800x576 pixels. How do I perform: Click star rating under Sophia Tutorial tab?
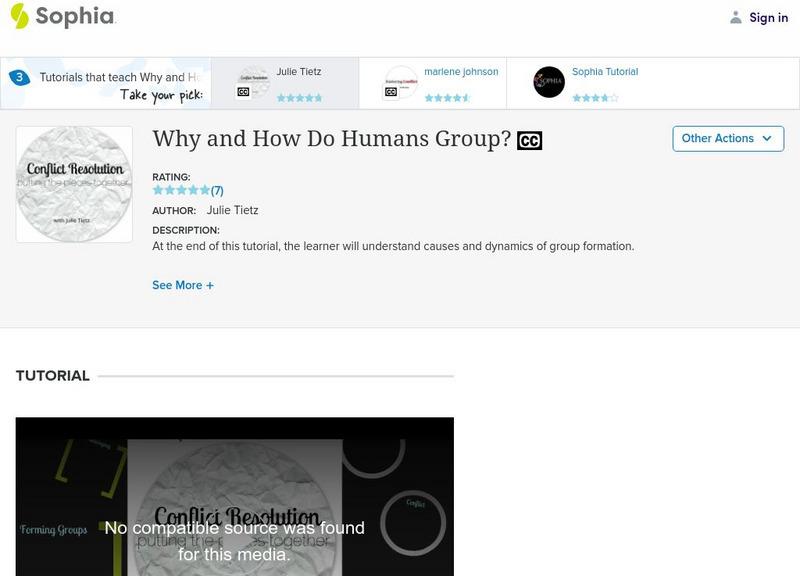click(x=595, y=97)
